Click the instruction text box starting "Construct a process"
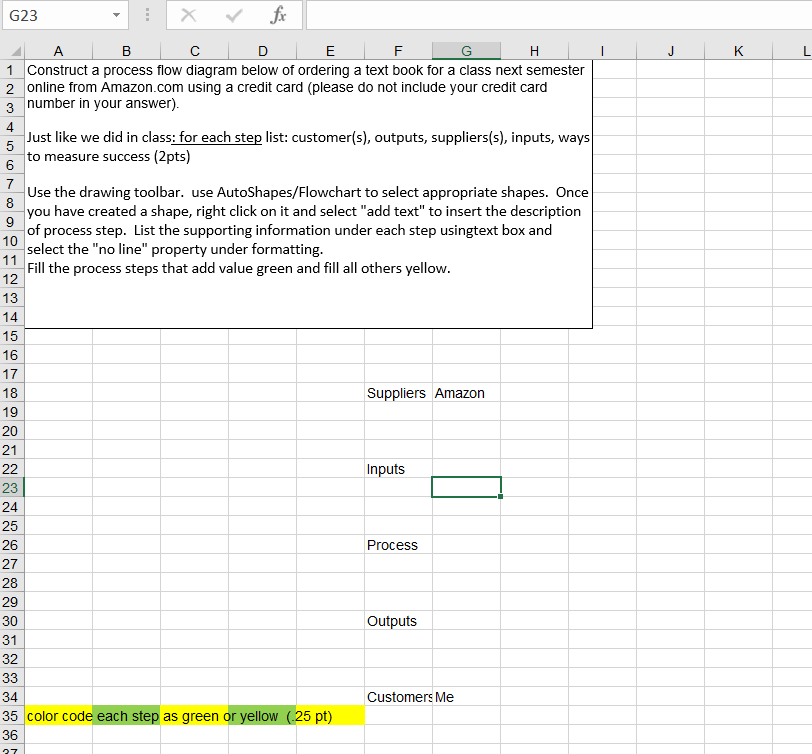Viewport: 812px width, 754px height. pos(309,194)
